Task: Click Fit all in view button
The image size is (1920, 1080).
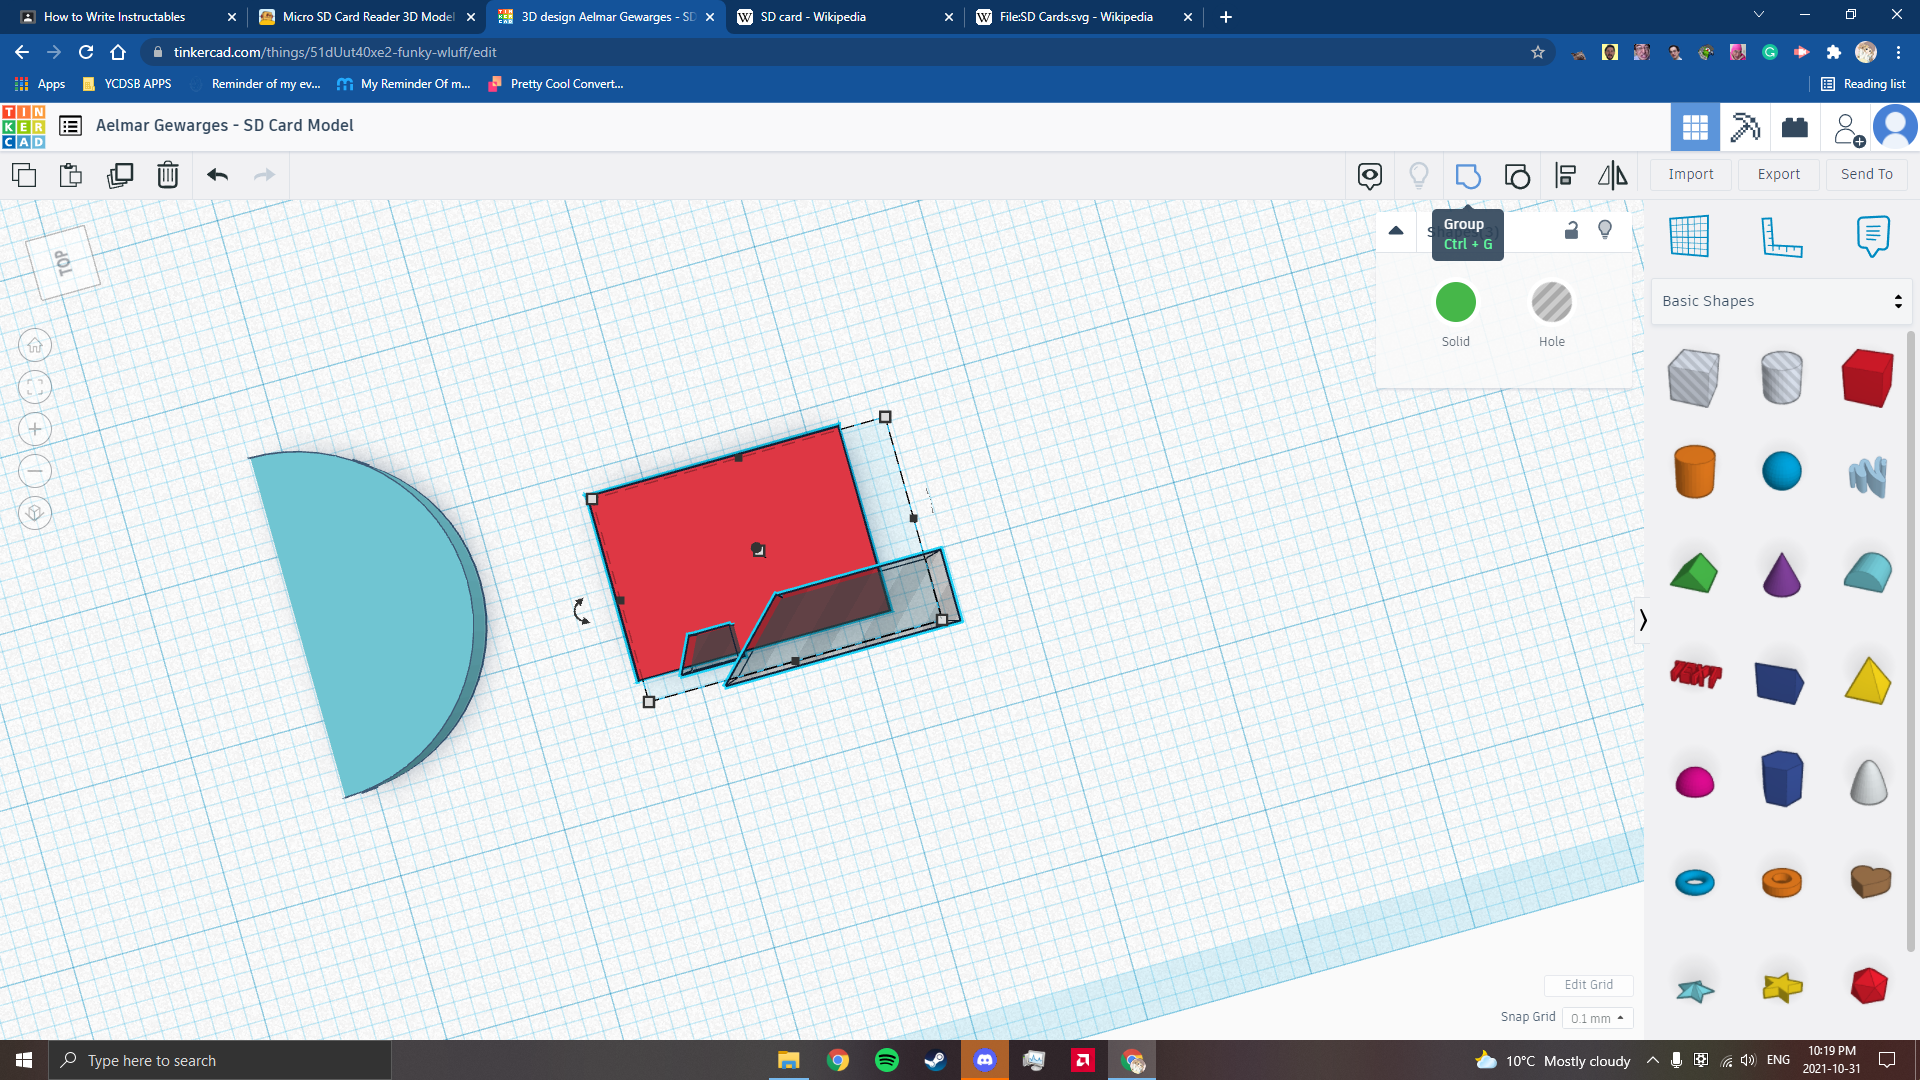Action: coord(35,387)
